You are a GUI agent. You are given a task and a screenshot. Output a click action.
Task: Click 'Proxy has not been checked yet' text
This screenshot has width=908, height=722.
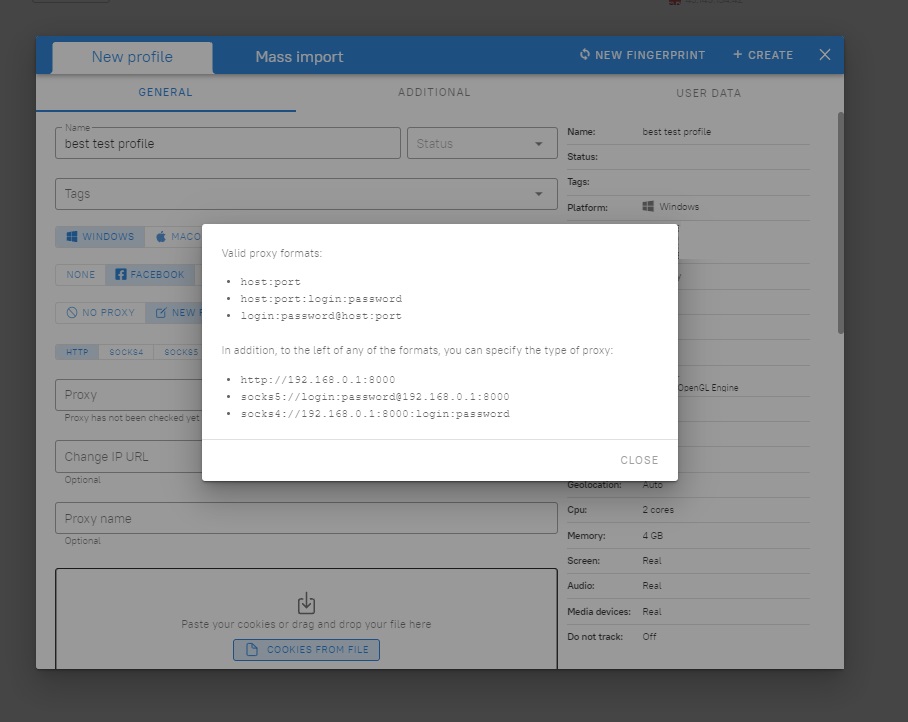pos(132,417)
